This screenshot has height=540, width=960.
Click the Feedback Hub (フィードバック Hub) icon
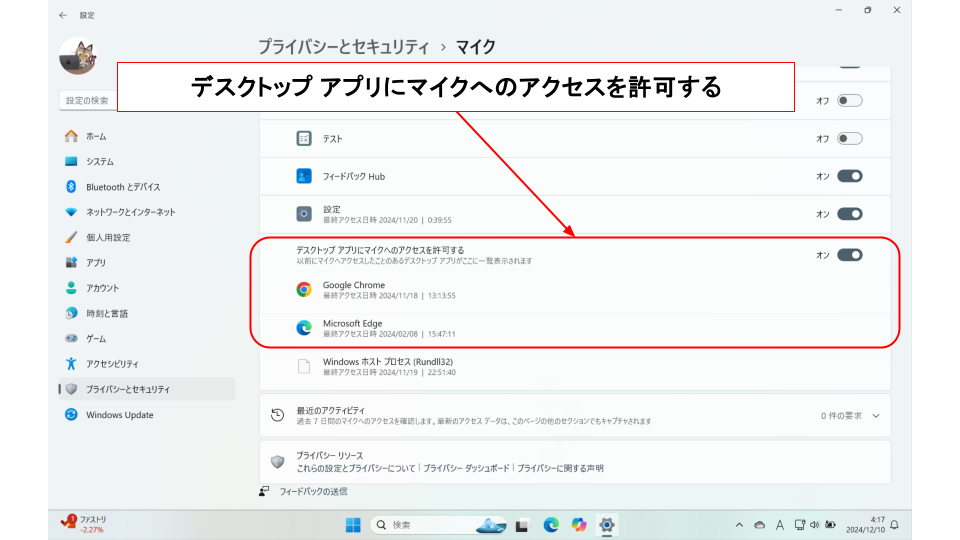[304, 176]
